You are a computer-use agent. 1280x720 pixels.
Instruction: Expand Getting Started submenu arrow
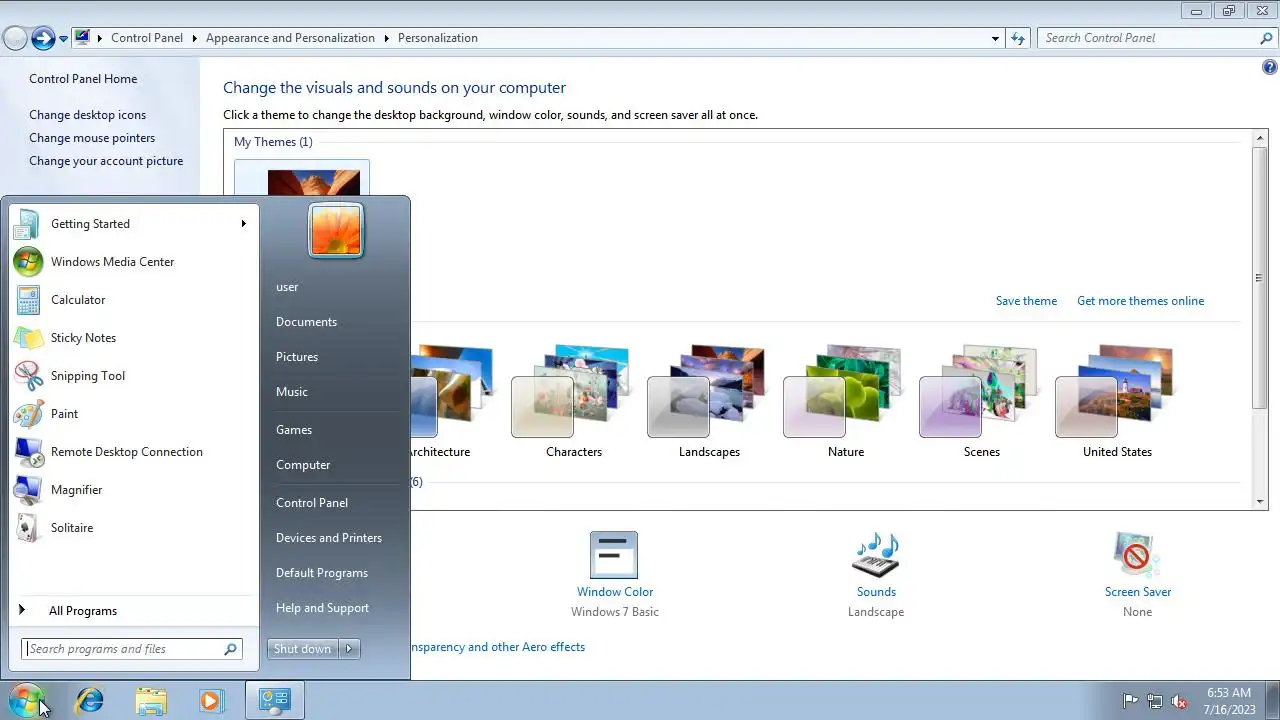[x=243, y=224]
